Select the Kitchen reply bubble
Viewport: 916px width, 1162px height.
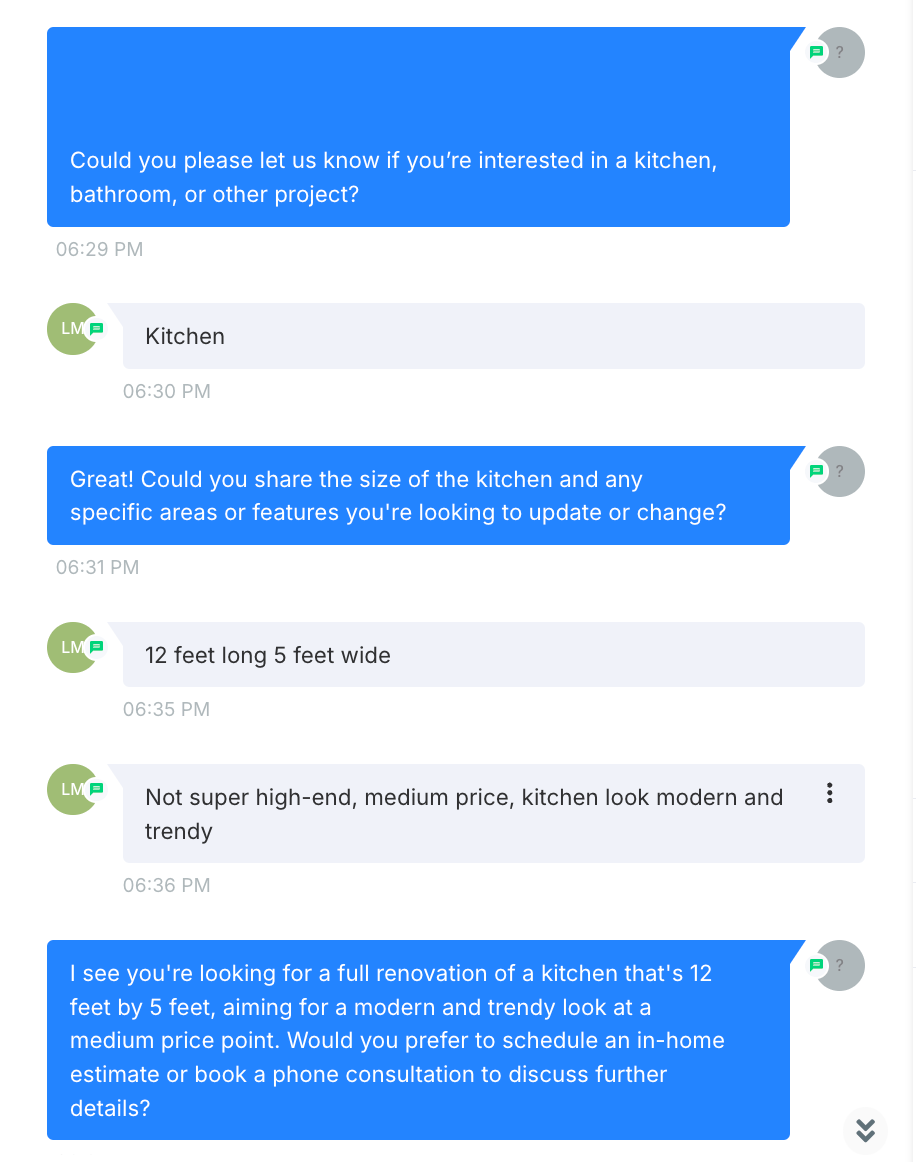point(494,336)
